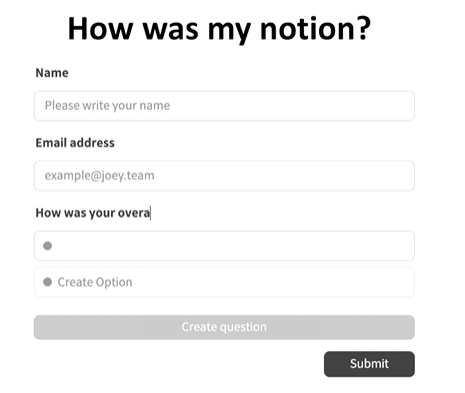
Task: Click the 'Create Option' placeholder text
Action: 95,282
